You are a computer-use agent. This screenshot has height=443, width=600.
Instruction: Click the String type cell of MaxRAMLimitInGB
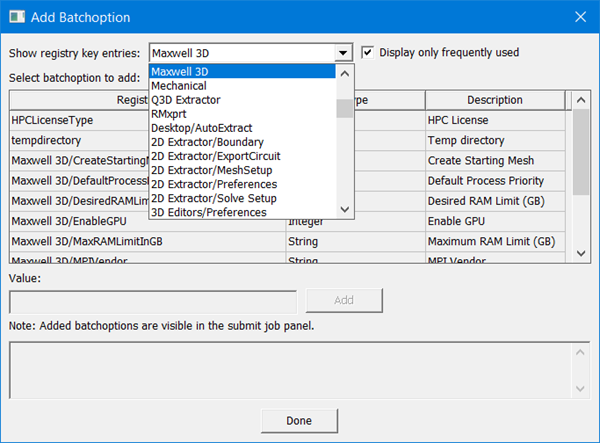coord(355,241)
